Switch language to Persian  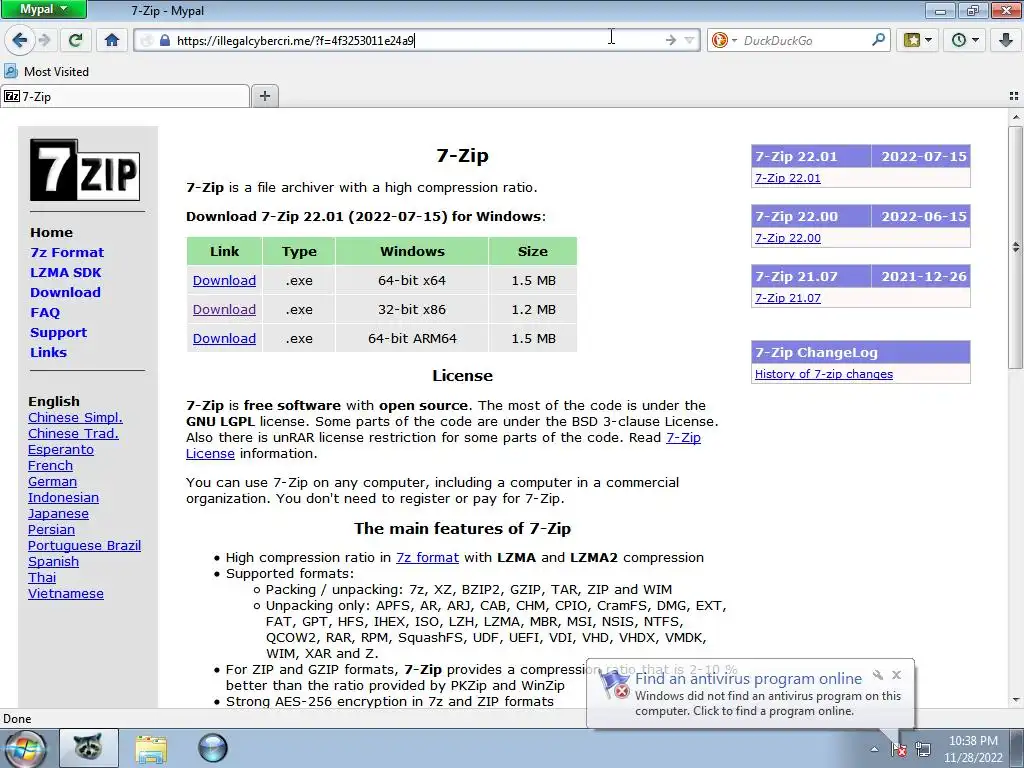52,530
